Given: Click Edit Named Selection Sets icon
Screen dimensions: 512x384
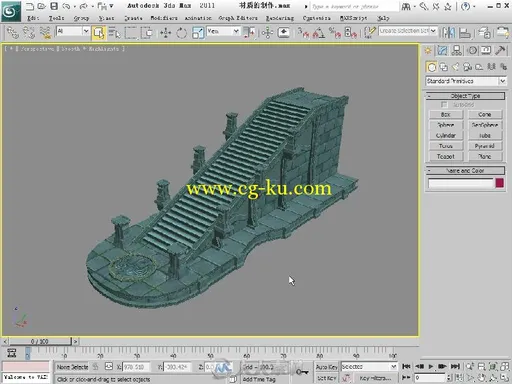Looking at the screenshot, I should (369, 33).
